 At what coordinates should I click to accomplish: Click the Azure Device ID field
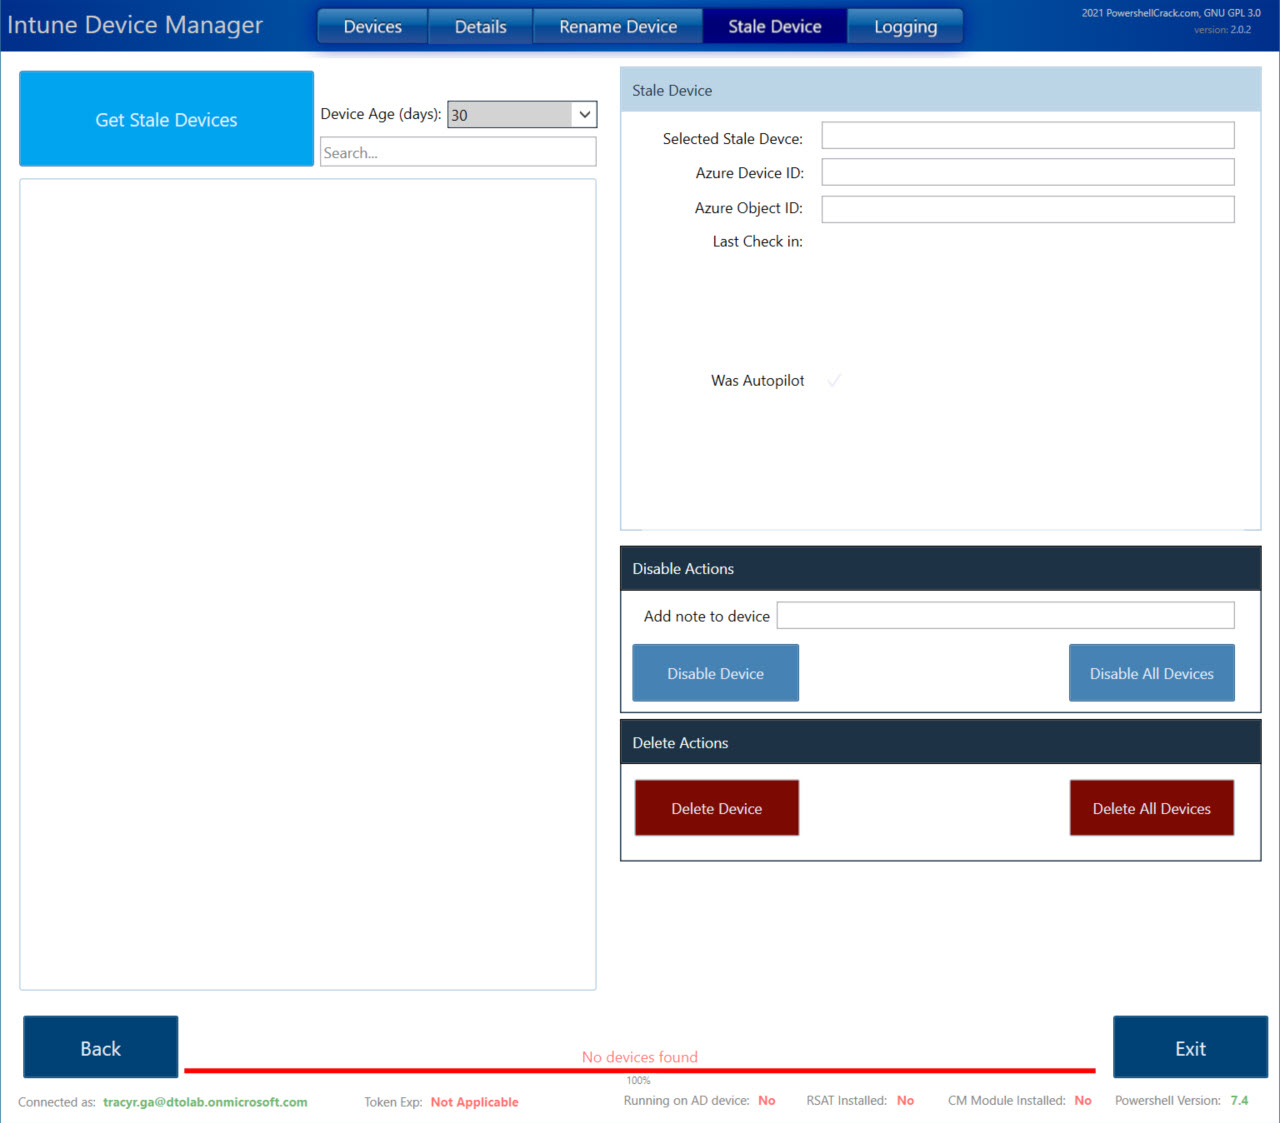(x=1028, y=172)
